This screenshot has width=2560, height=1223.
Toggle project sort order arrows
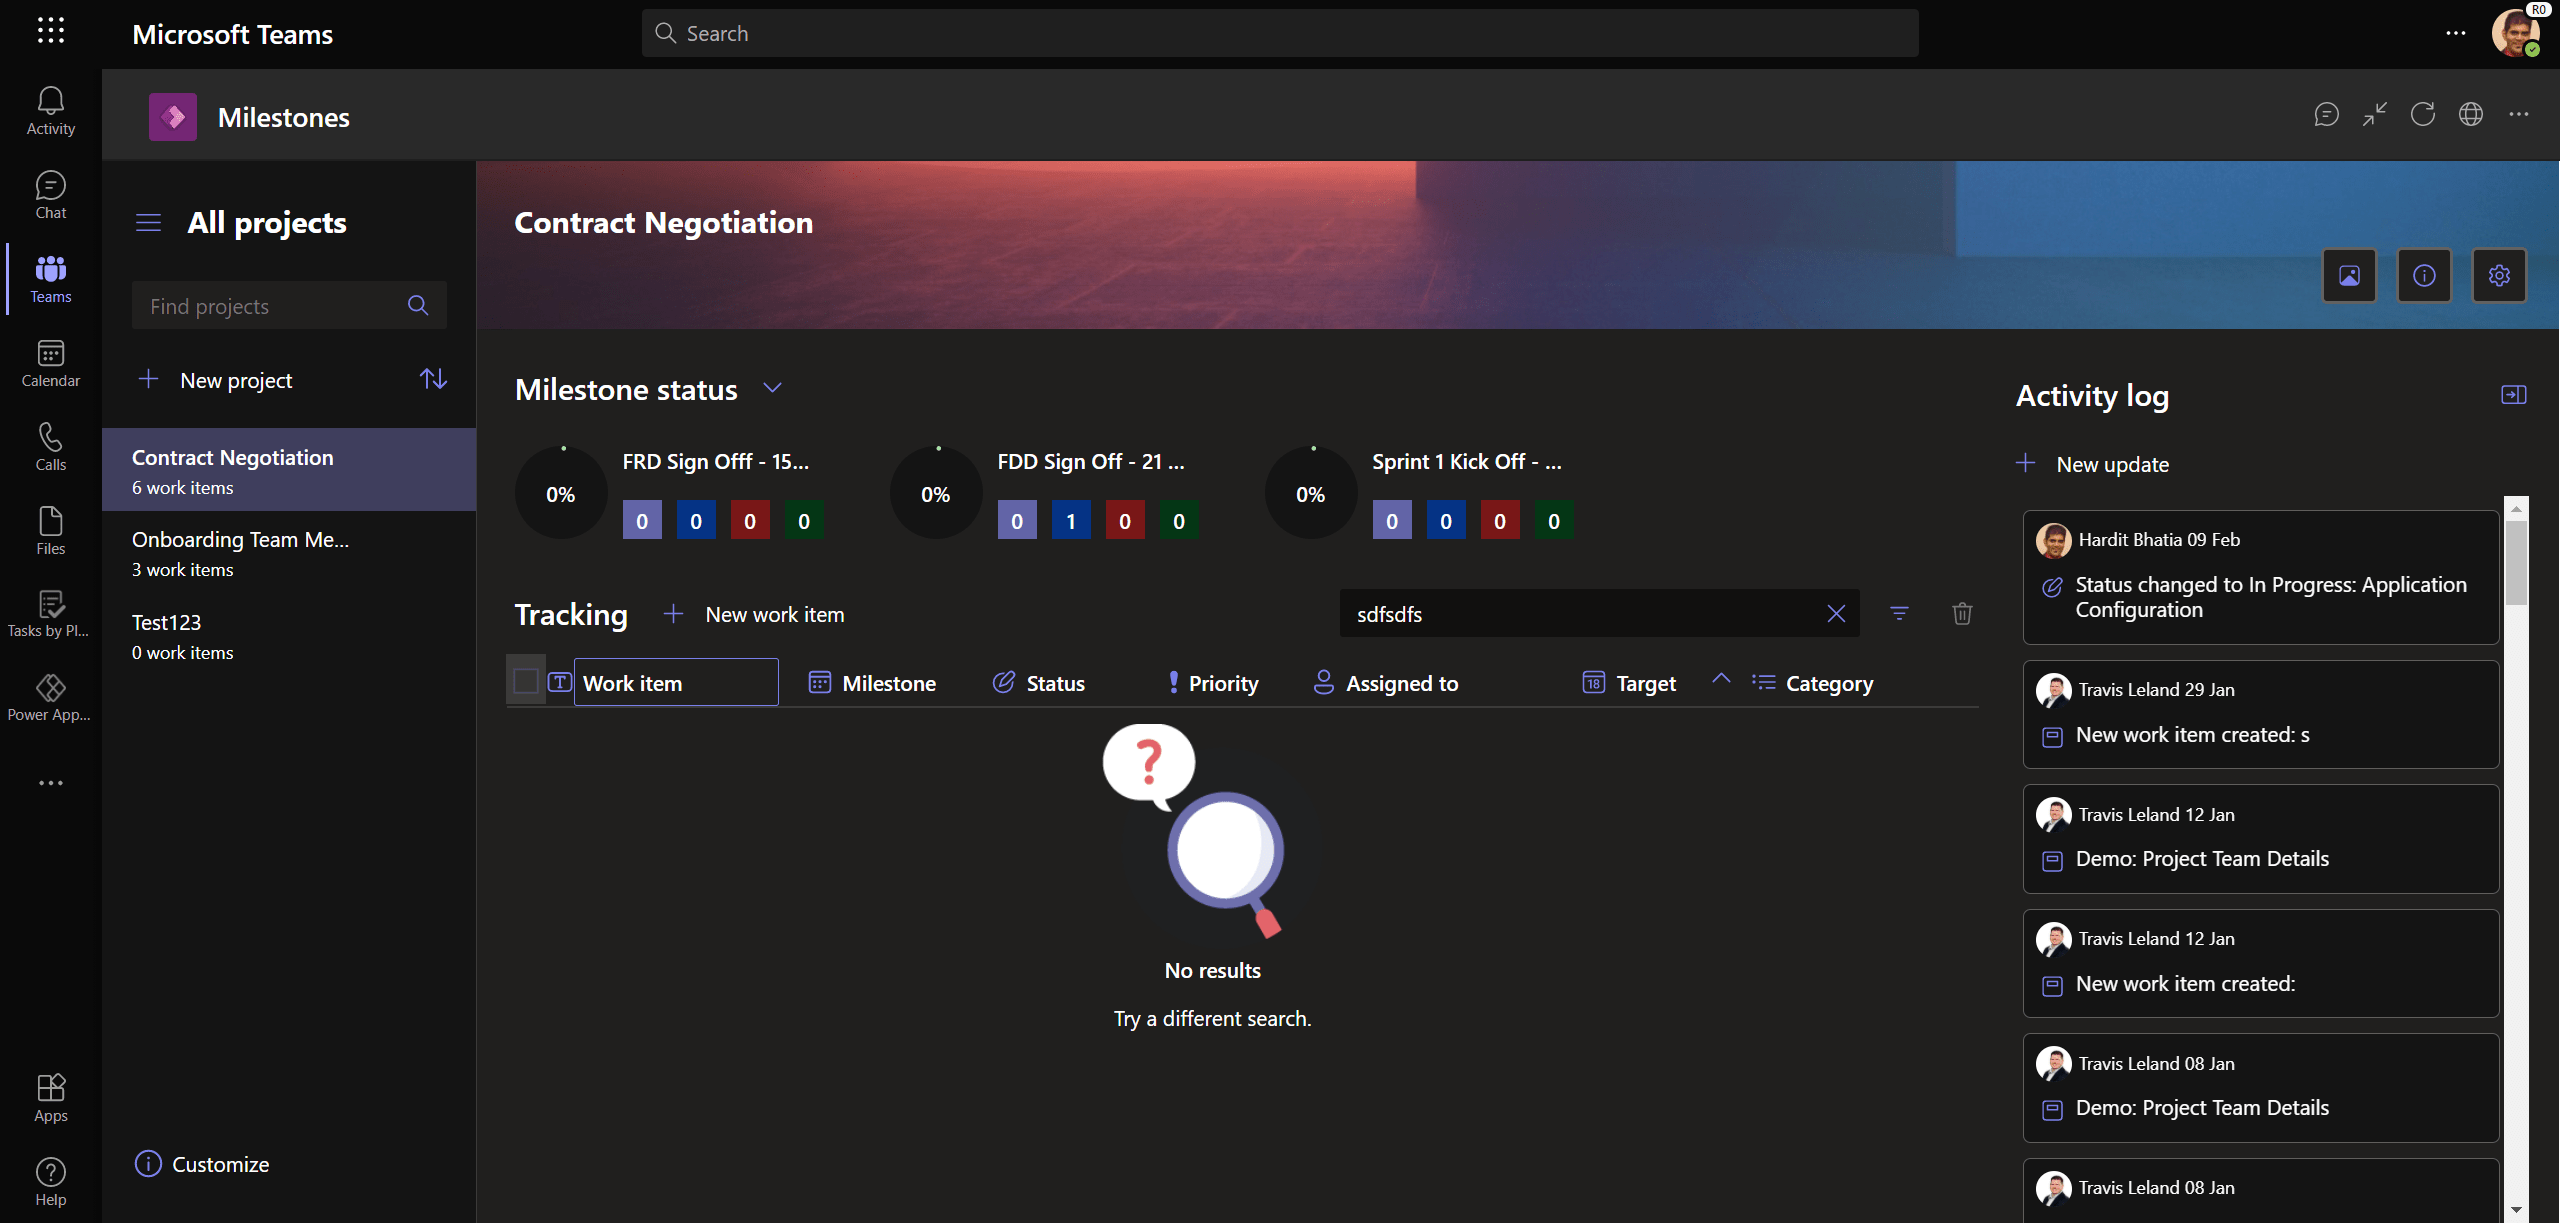pos(433,379)
